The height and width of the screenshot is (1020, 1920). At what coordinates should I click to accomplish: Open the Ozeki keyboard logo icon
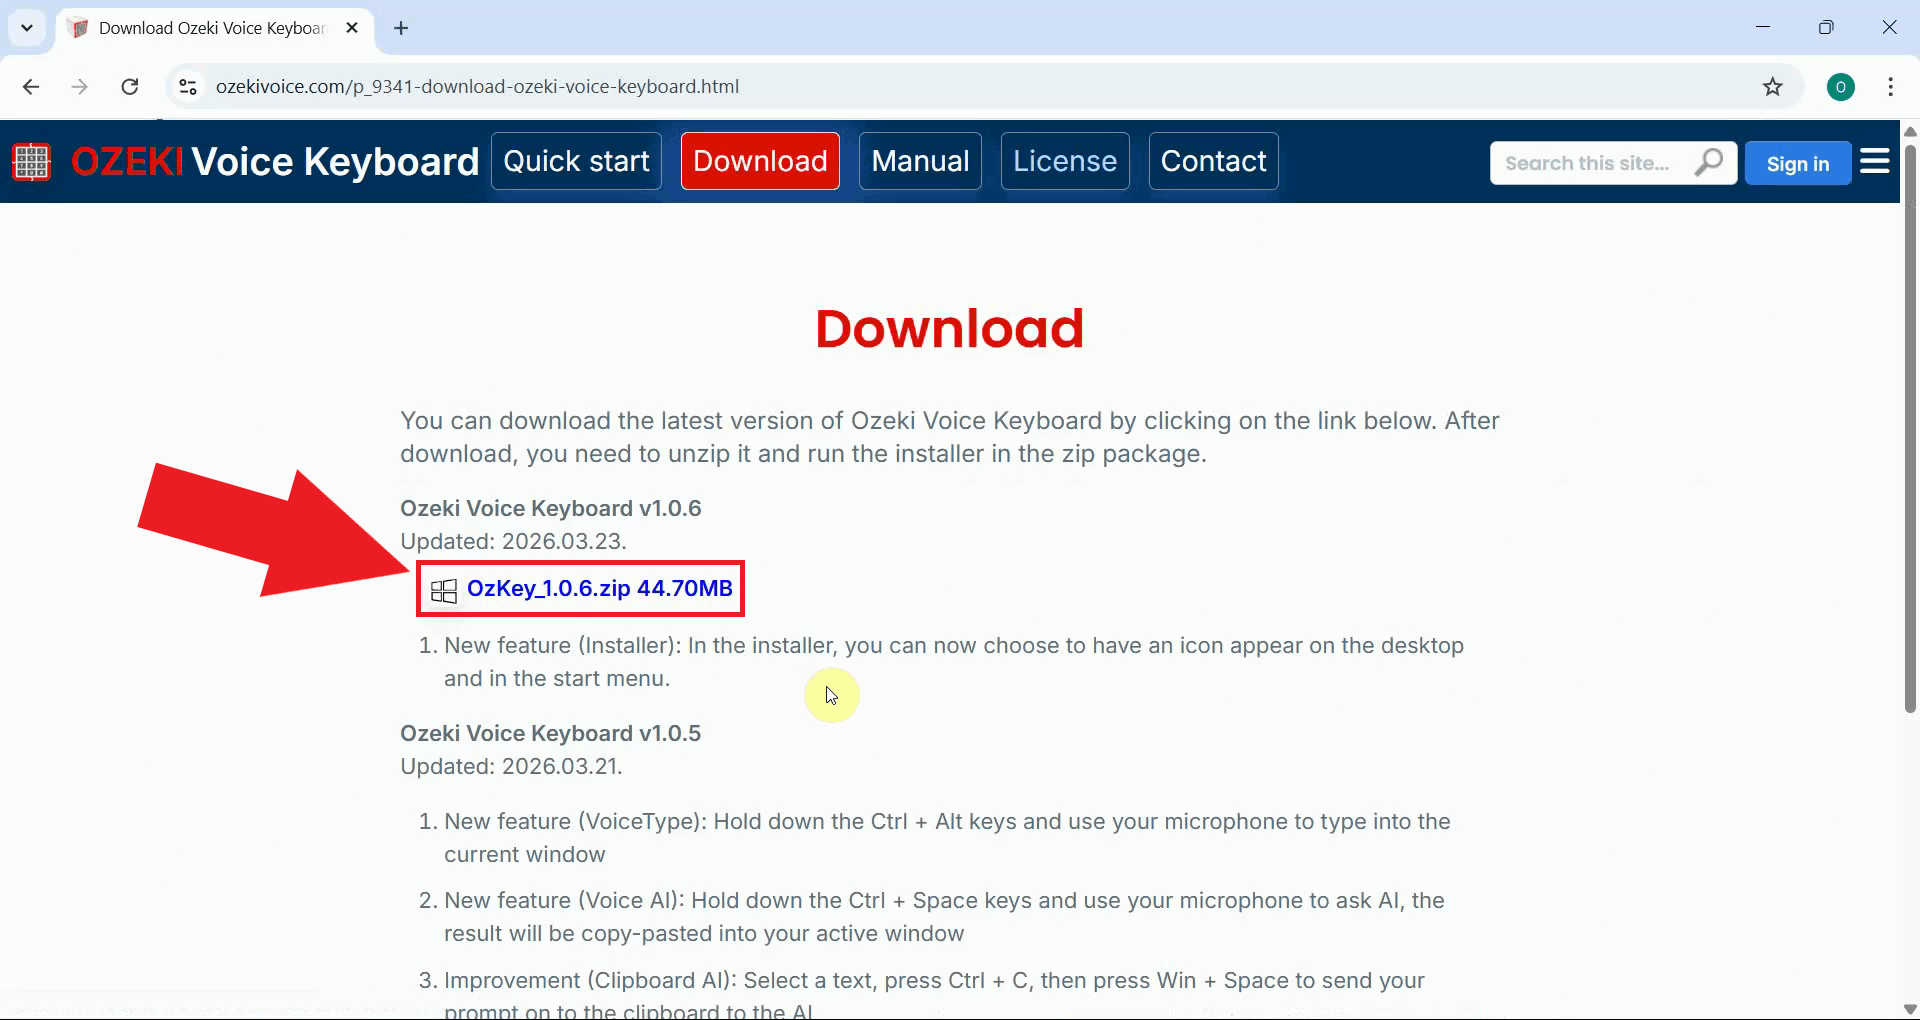(x=31, y=161)
